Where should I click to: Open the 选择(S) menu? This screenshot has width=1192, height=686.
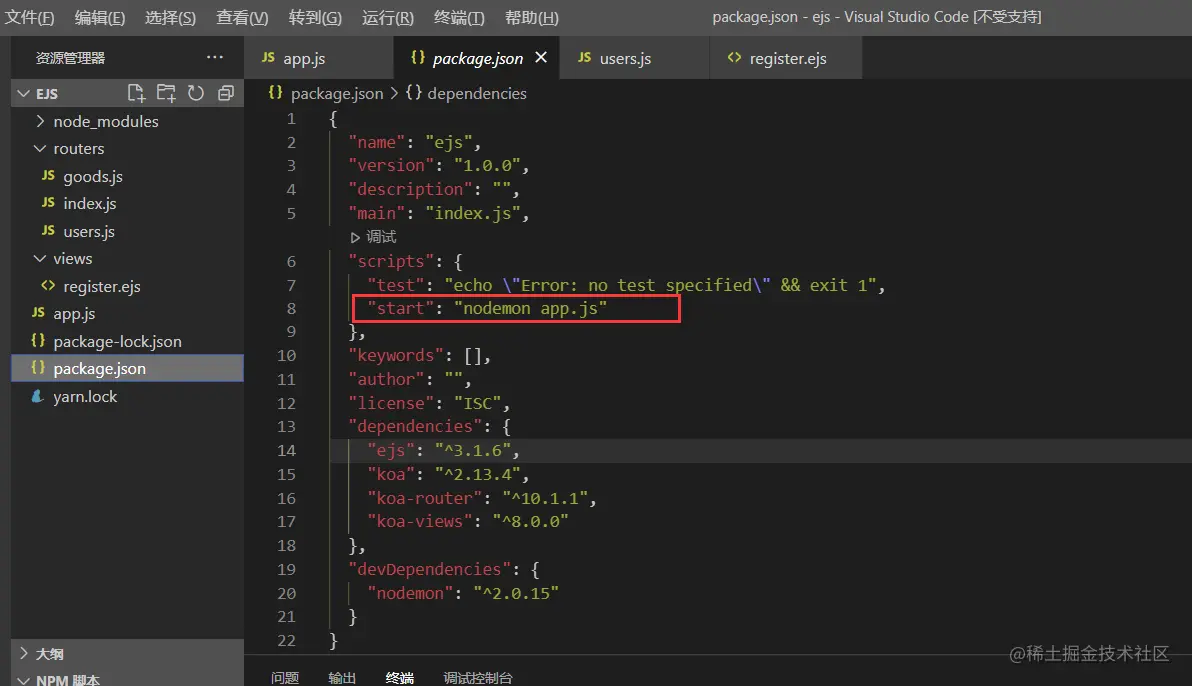click(170, 17)
